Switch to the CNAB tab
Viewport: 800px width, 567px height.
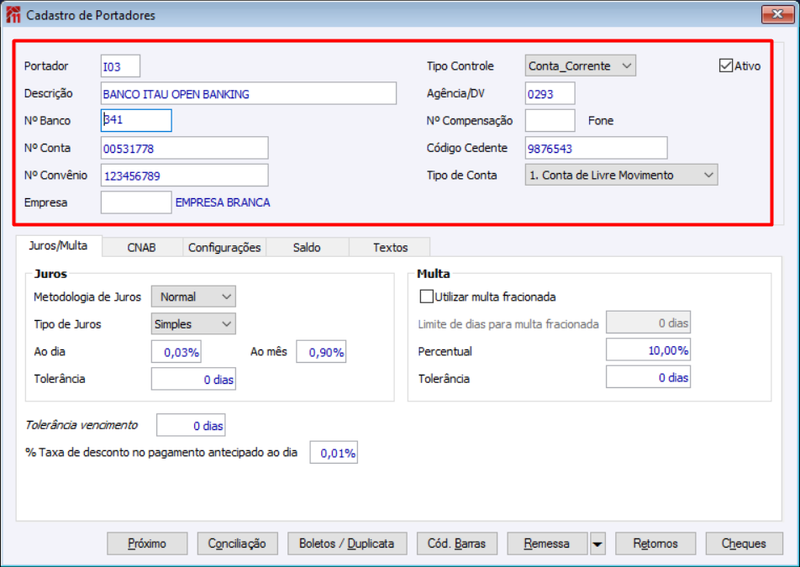[141, 248]
